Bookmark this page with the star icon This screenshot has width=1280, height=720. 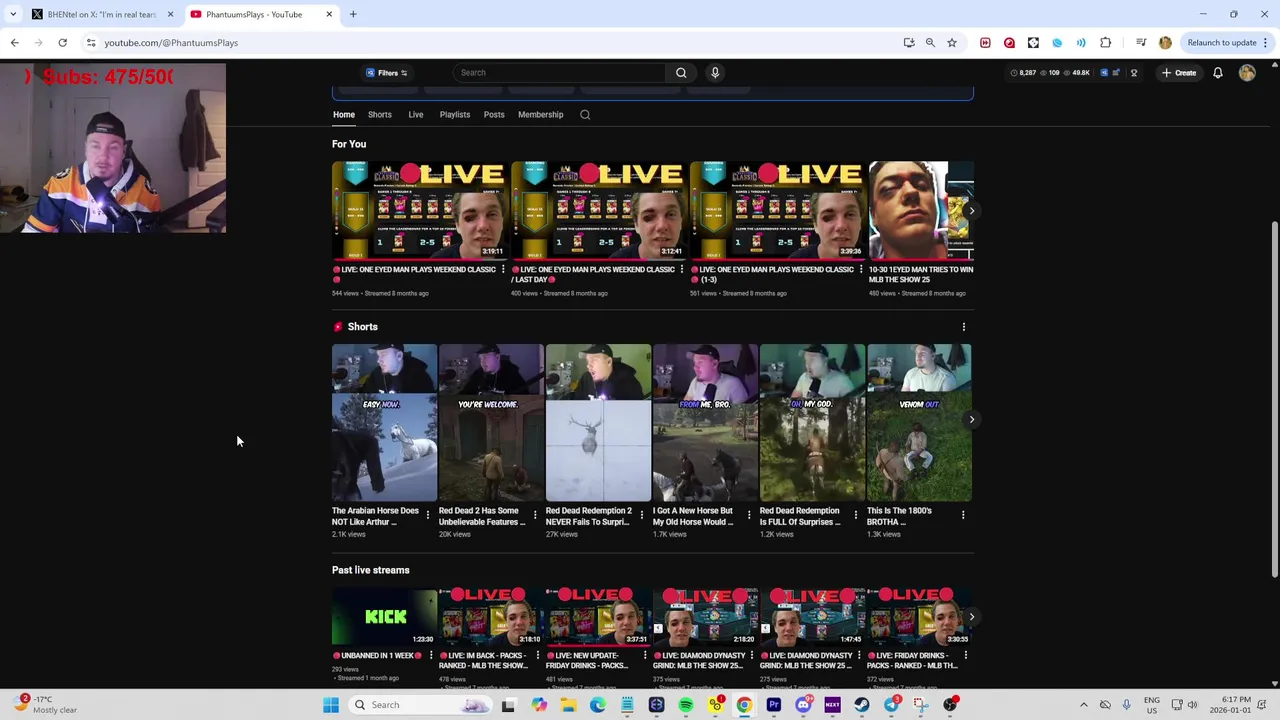coord(952,43)
